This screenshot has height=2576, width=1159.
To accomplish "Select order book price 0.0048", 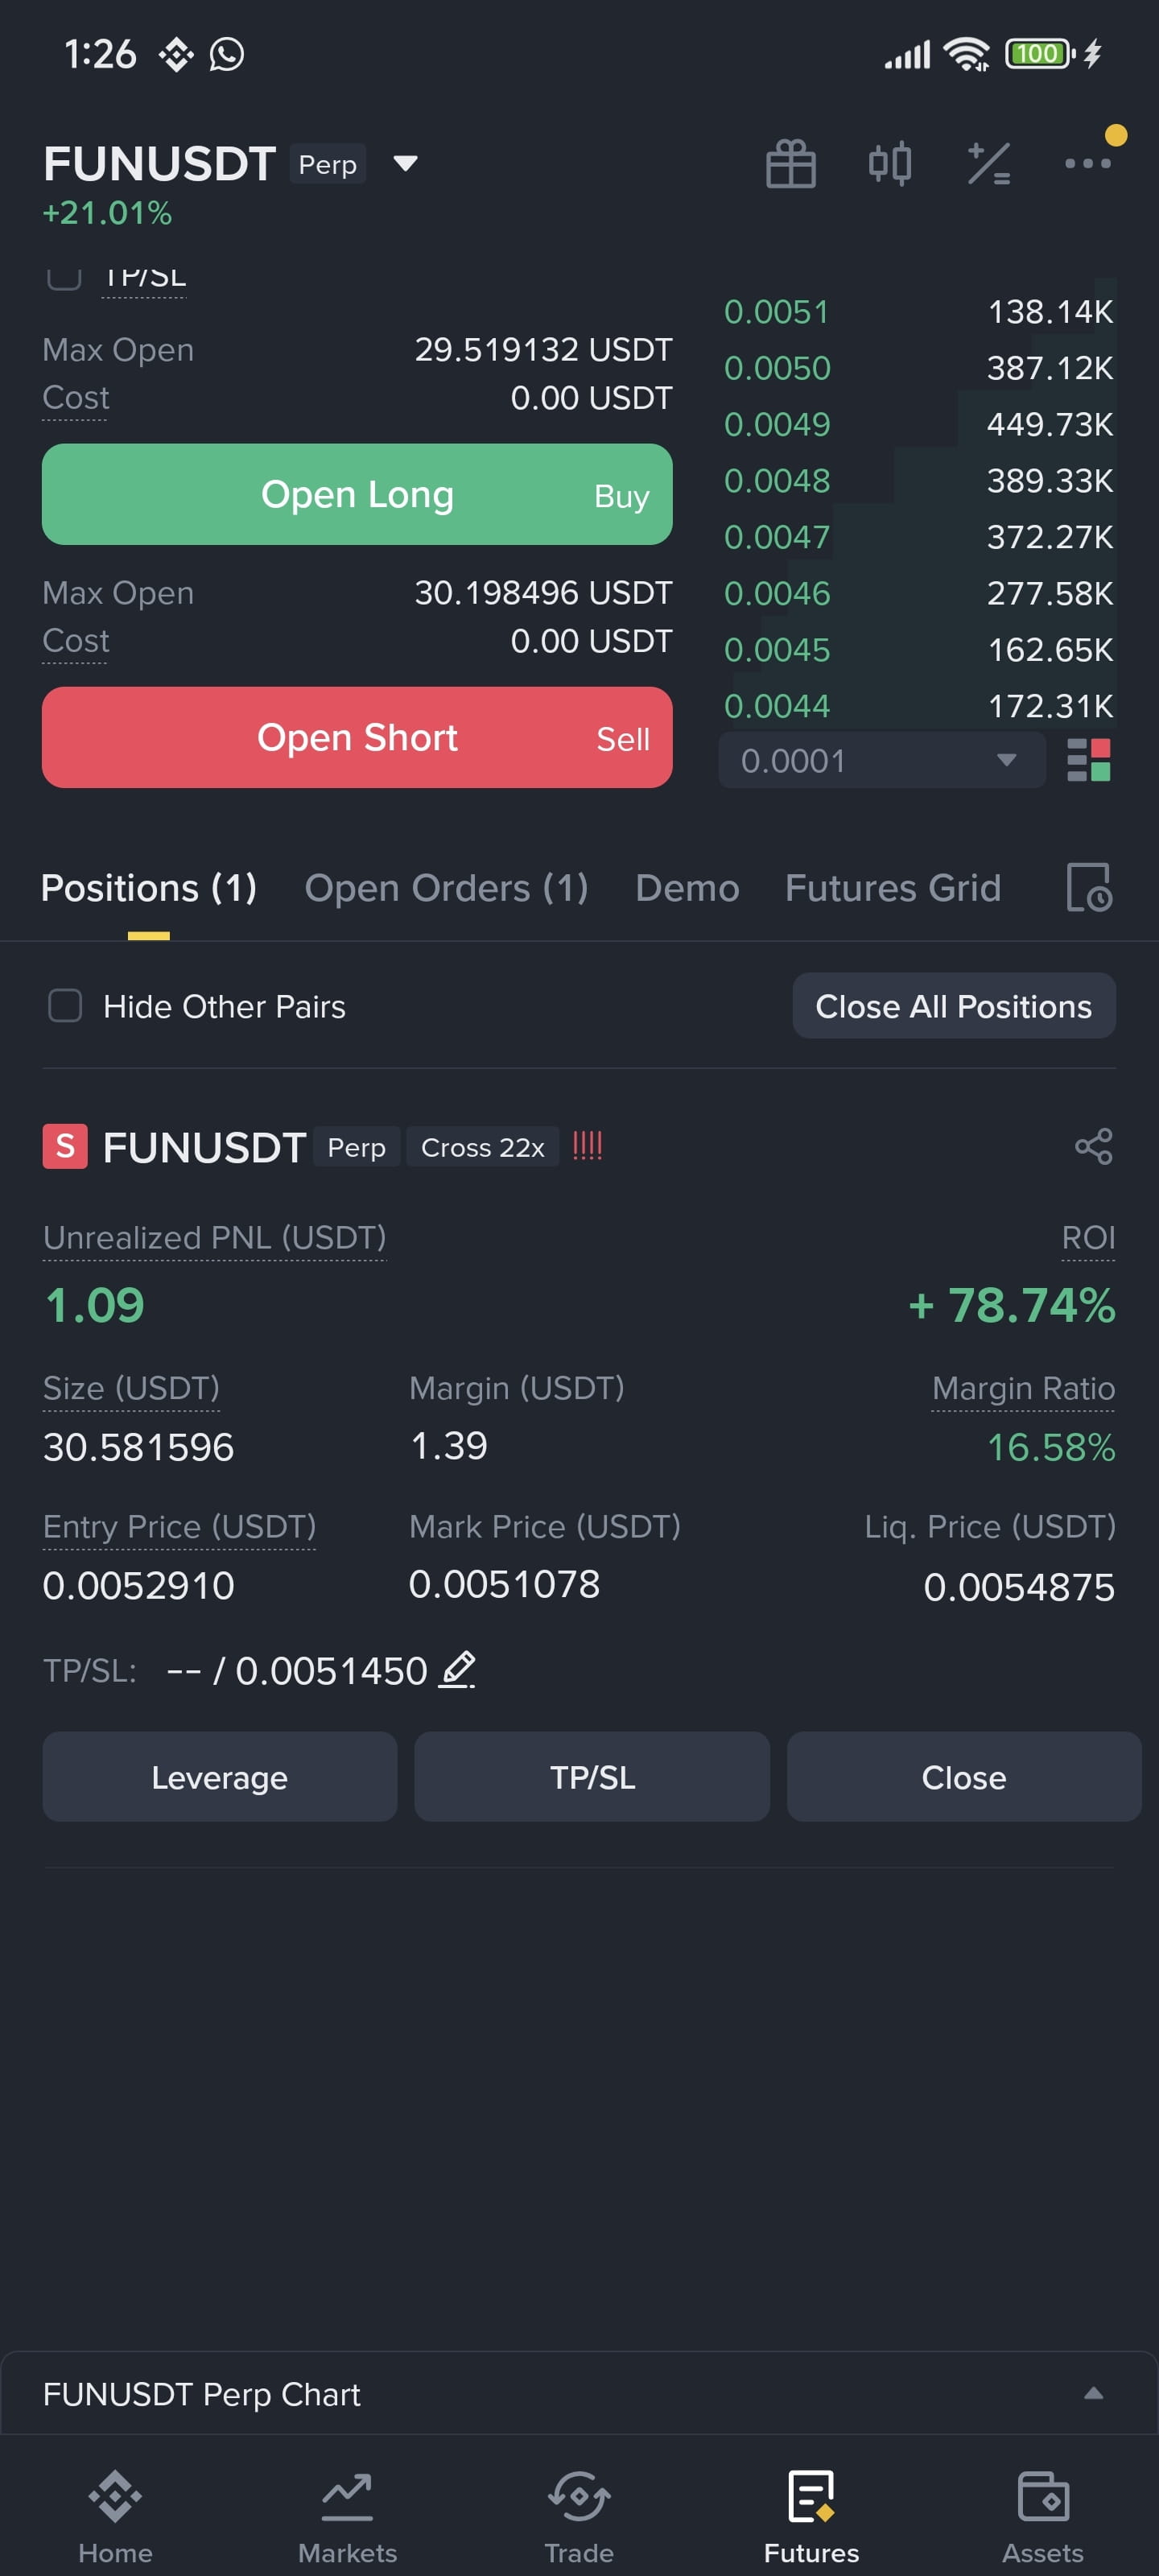I will point(777,481).
